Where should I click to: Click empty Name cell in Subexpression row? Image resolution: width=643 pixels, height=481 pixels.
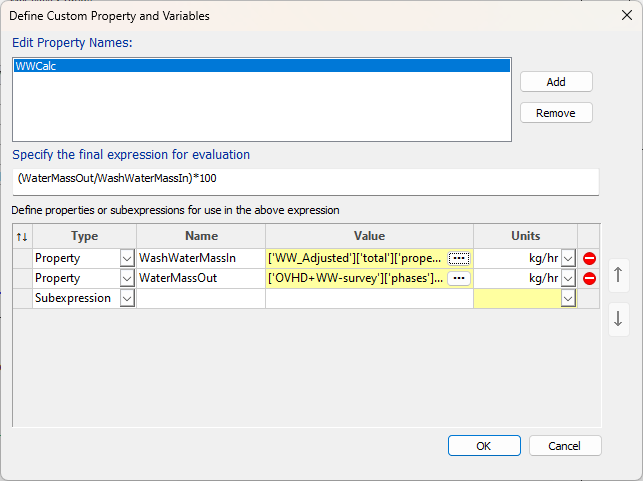pyautogui.click(x=201, y=299)
